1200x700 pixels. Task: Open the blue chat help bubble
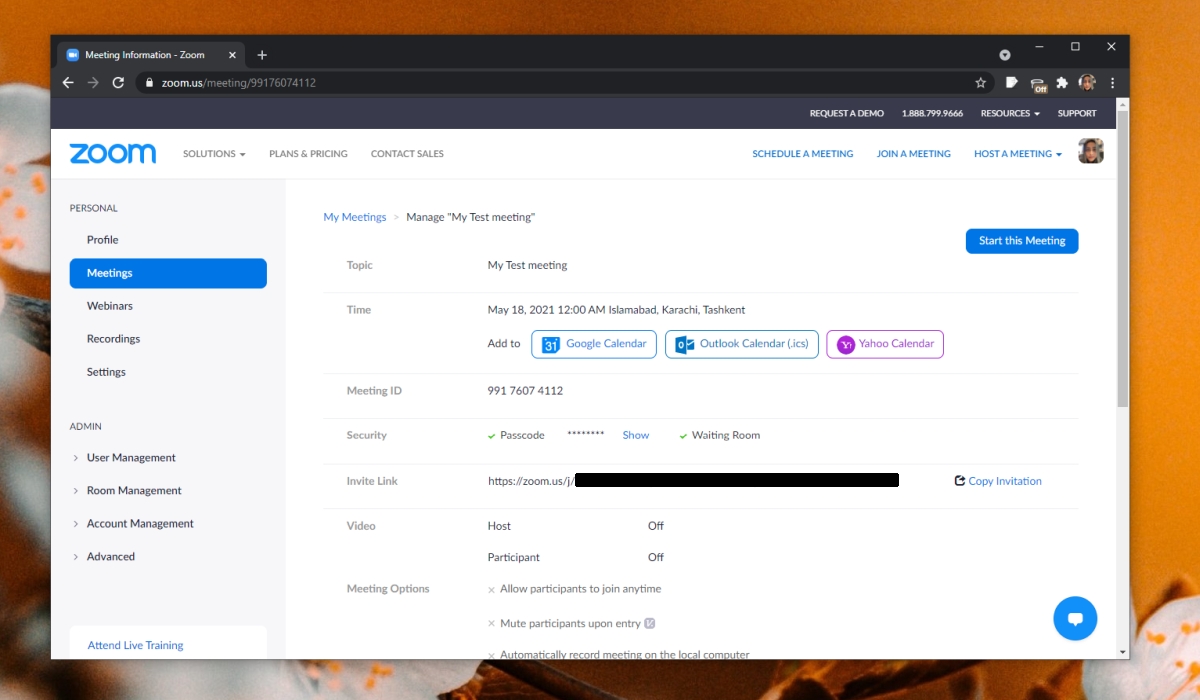[x=1075, y=619]
